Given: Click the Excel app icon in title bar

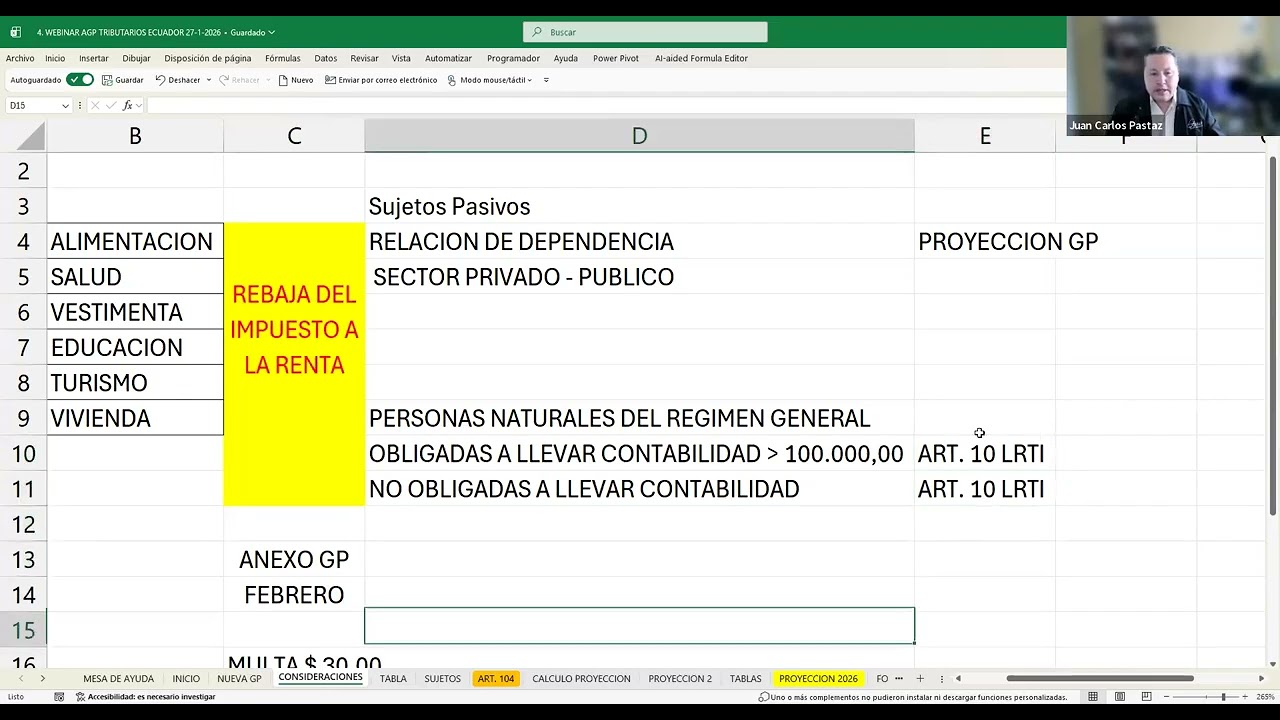Looking at the screenshot, I should click(x=15, y=32).
